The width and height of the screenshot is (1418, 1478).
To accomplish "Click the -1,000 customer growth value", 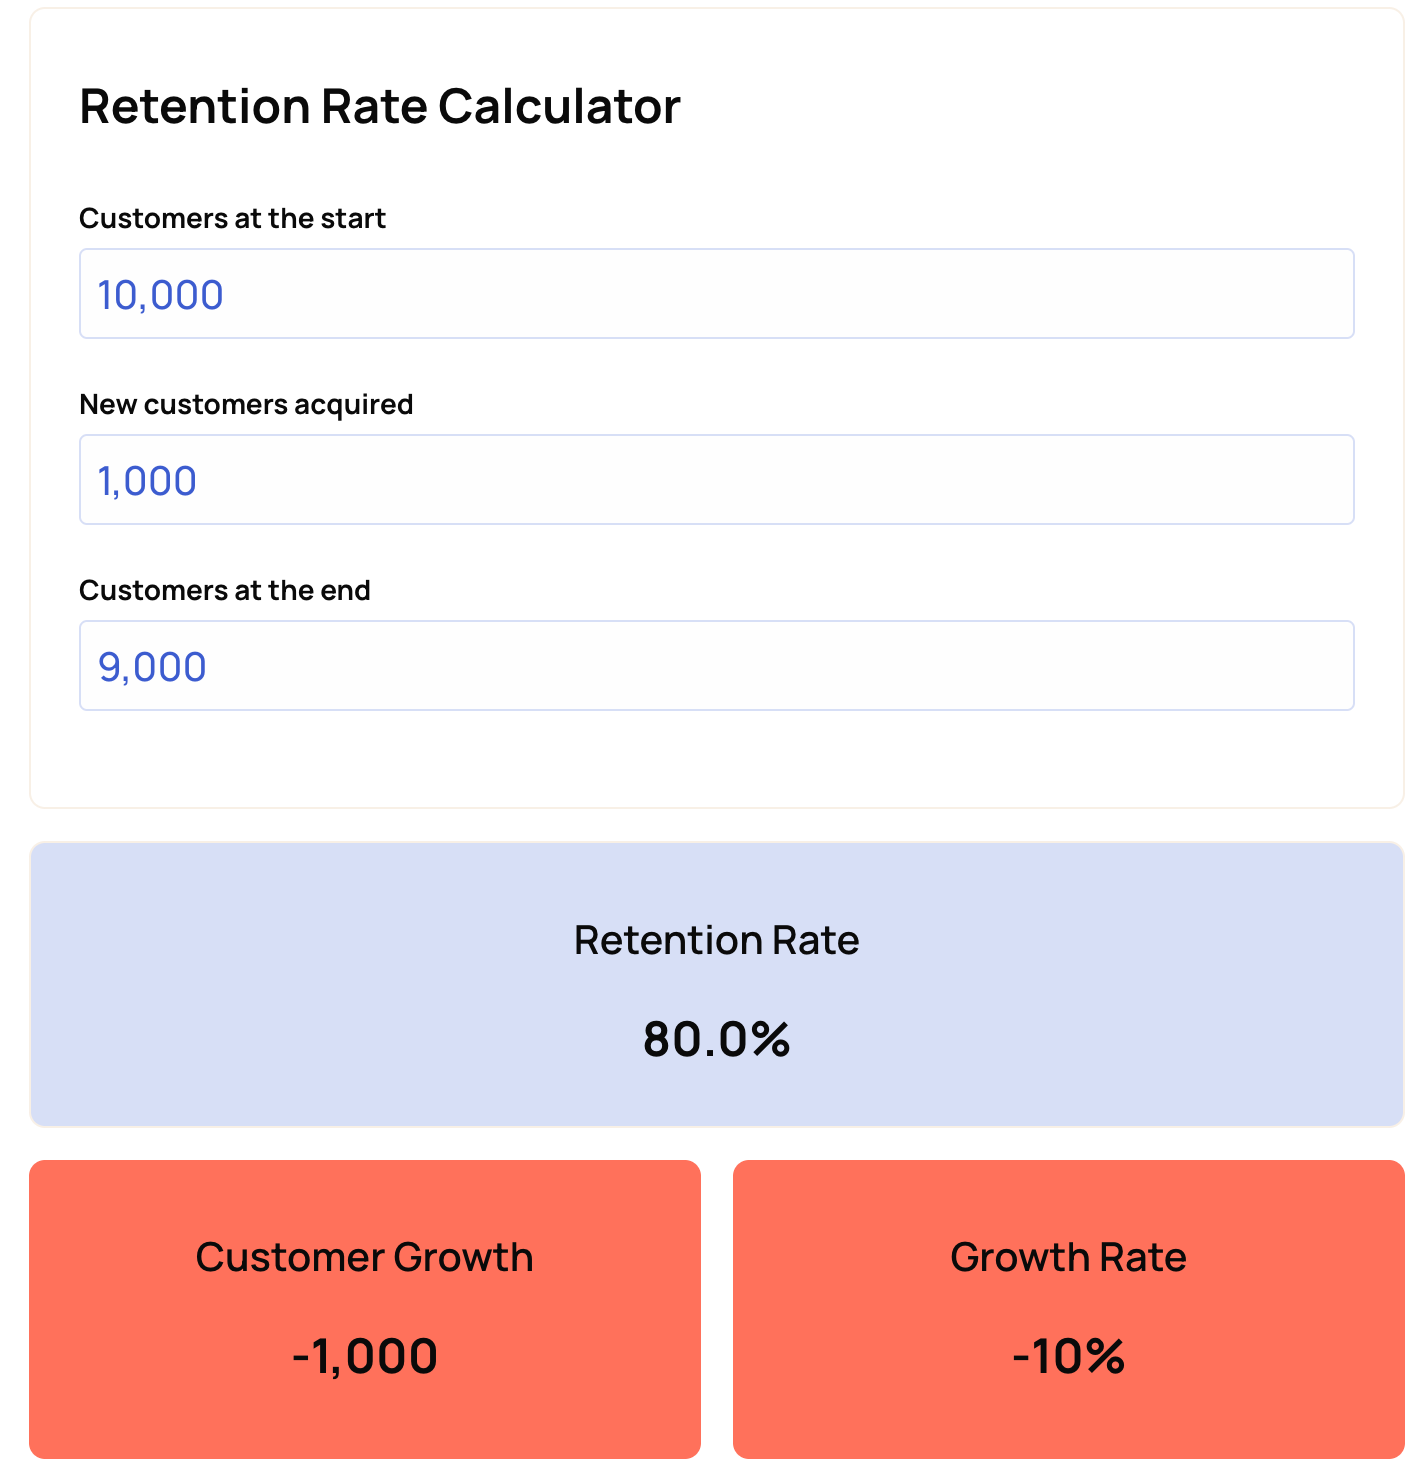I will click(x=364, y=1356).
